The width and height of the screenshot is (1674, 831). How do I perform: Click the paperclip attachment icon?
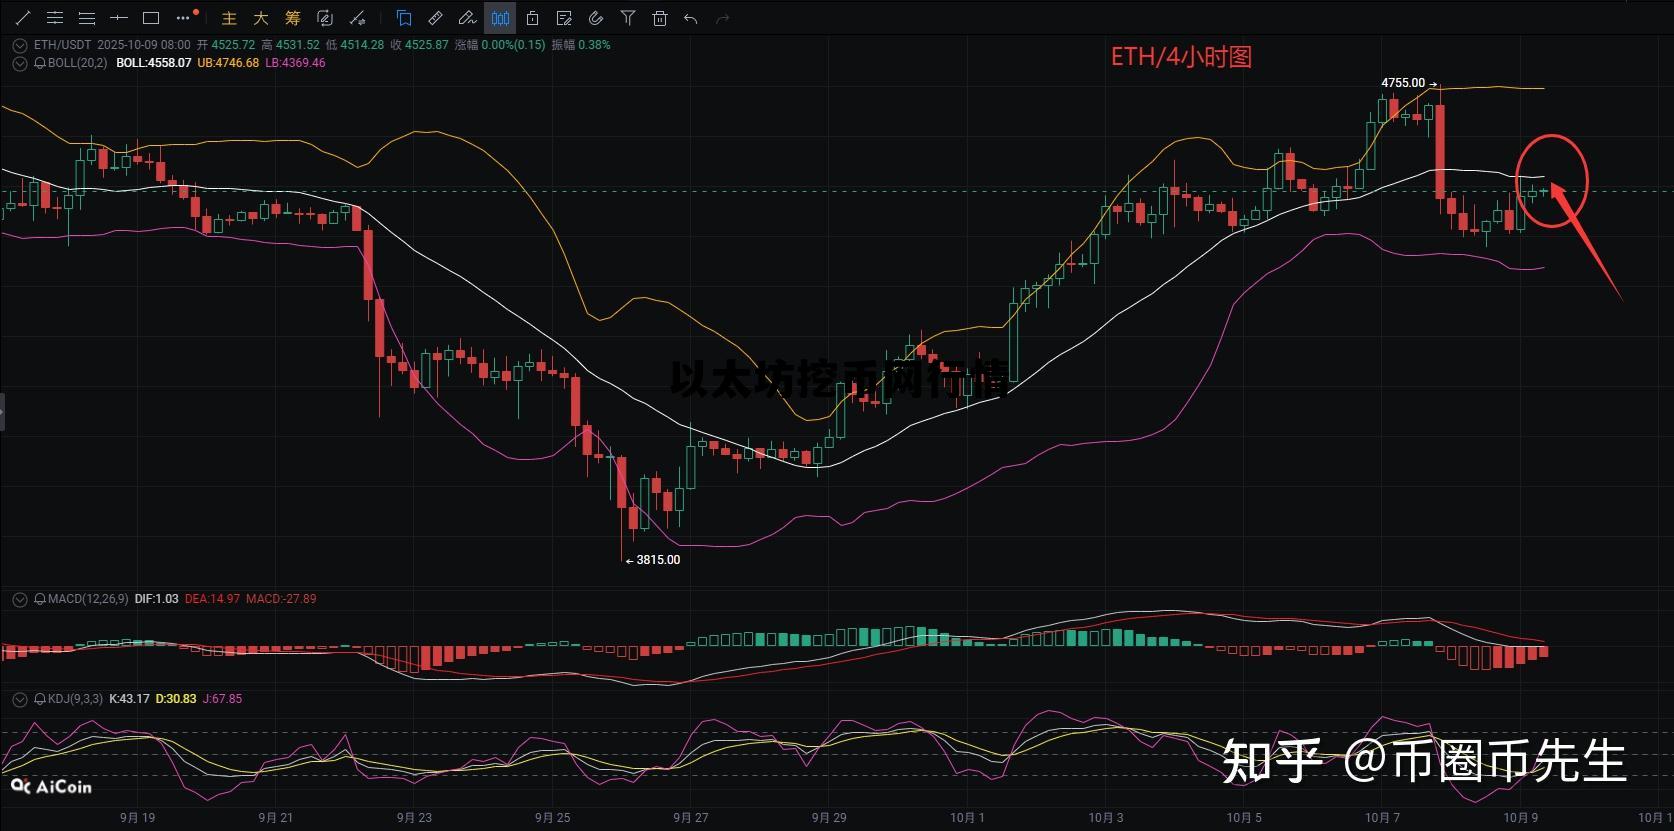tap(596, 18)
